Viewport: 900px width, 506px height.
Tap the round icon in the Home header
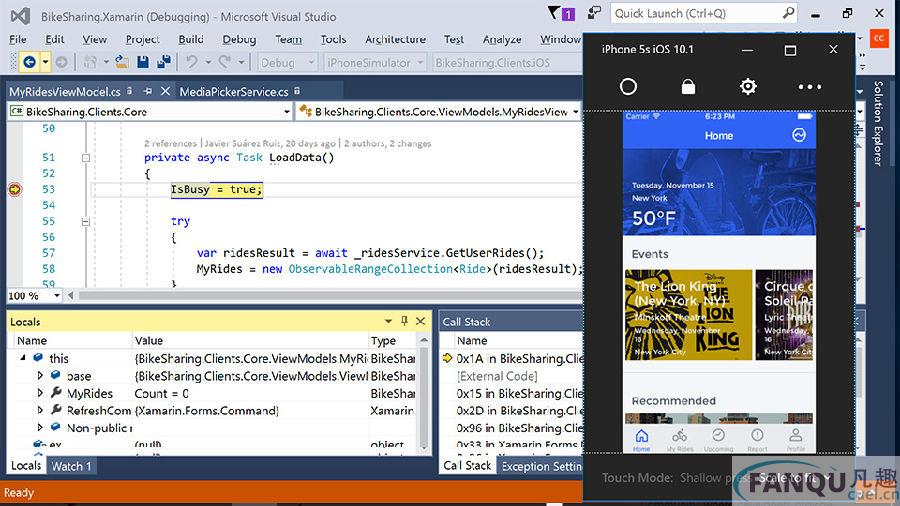point(799,135)
